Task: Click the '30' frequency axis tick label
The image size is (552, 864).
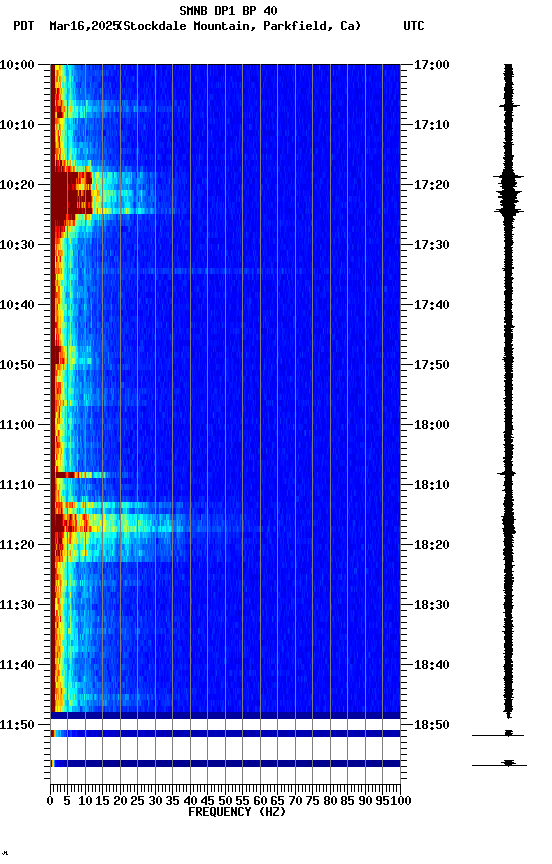Action: point(155,802)
